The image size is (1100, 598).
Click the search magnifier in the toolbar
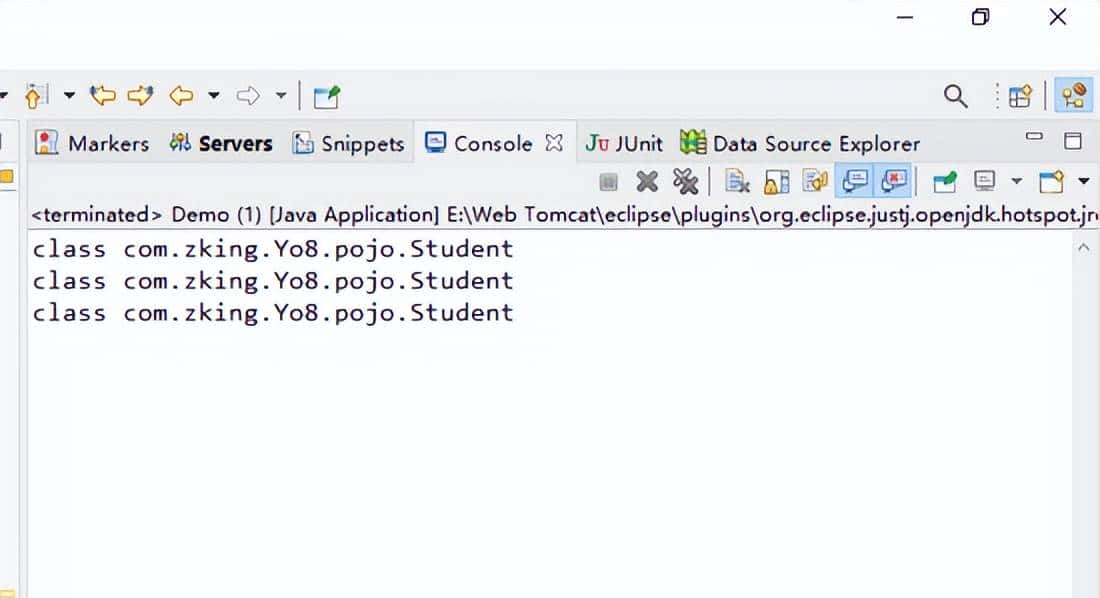(955, 96)
